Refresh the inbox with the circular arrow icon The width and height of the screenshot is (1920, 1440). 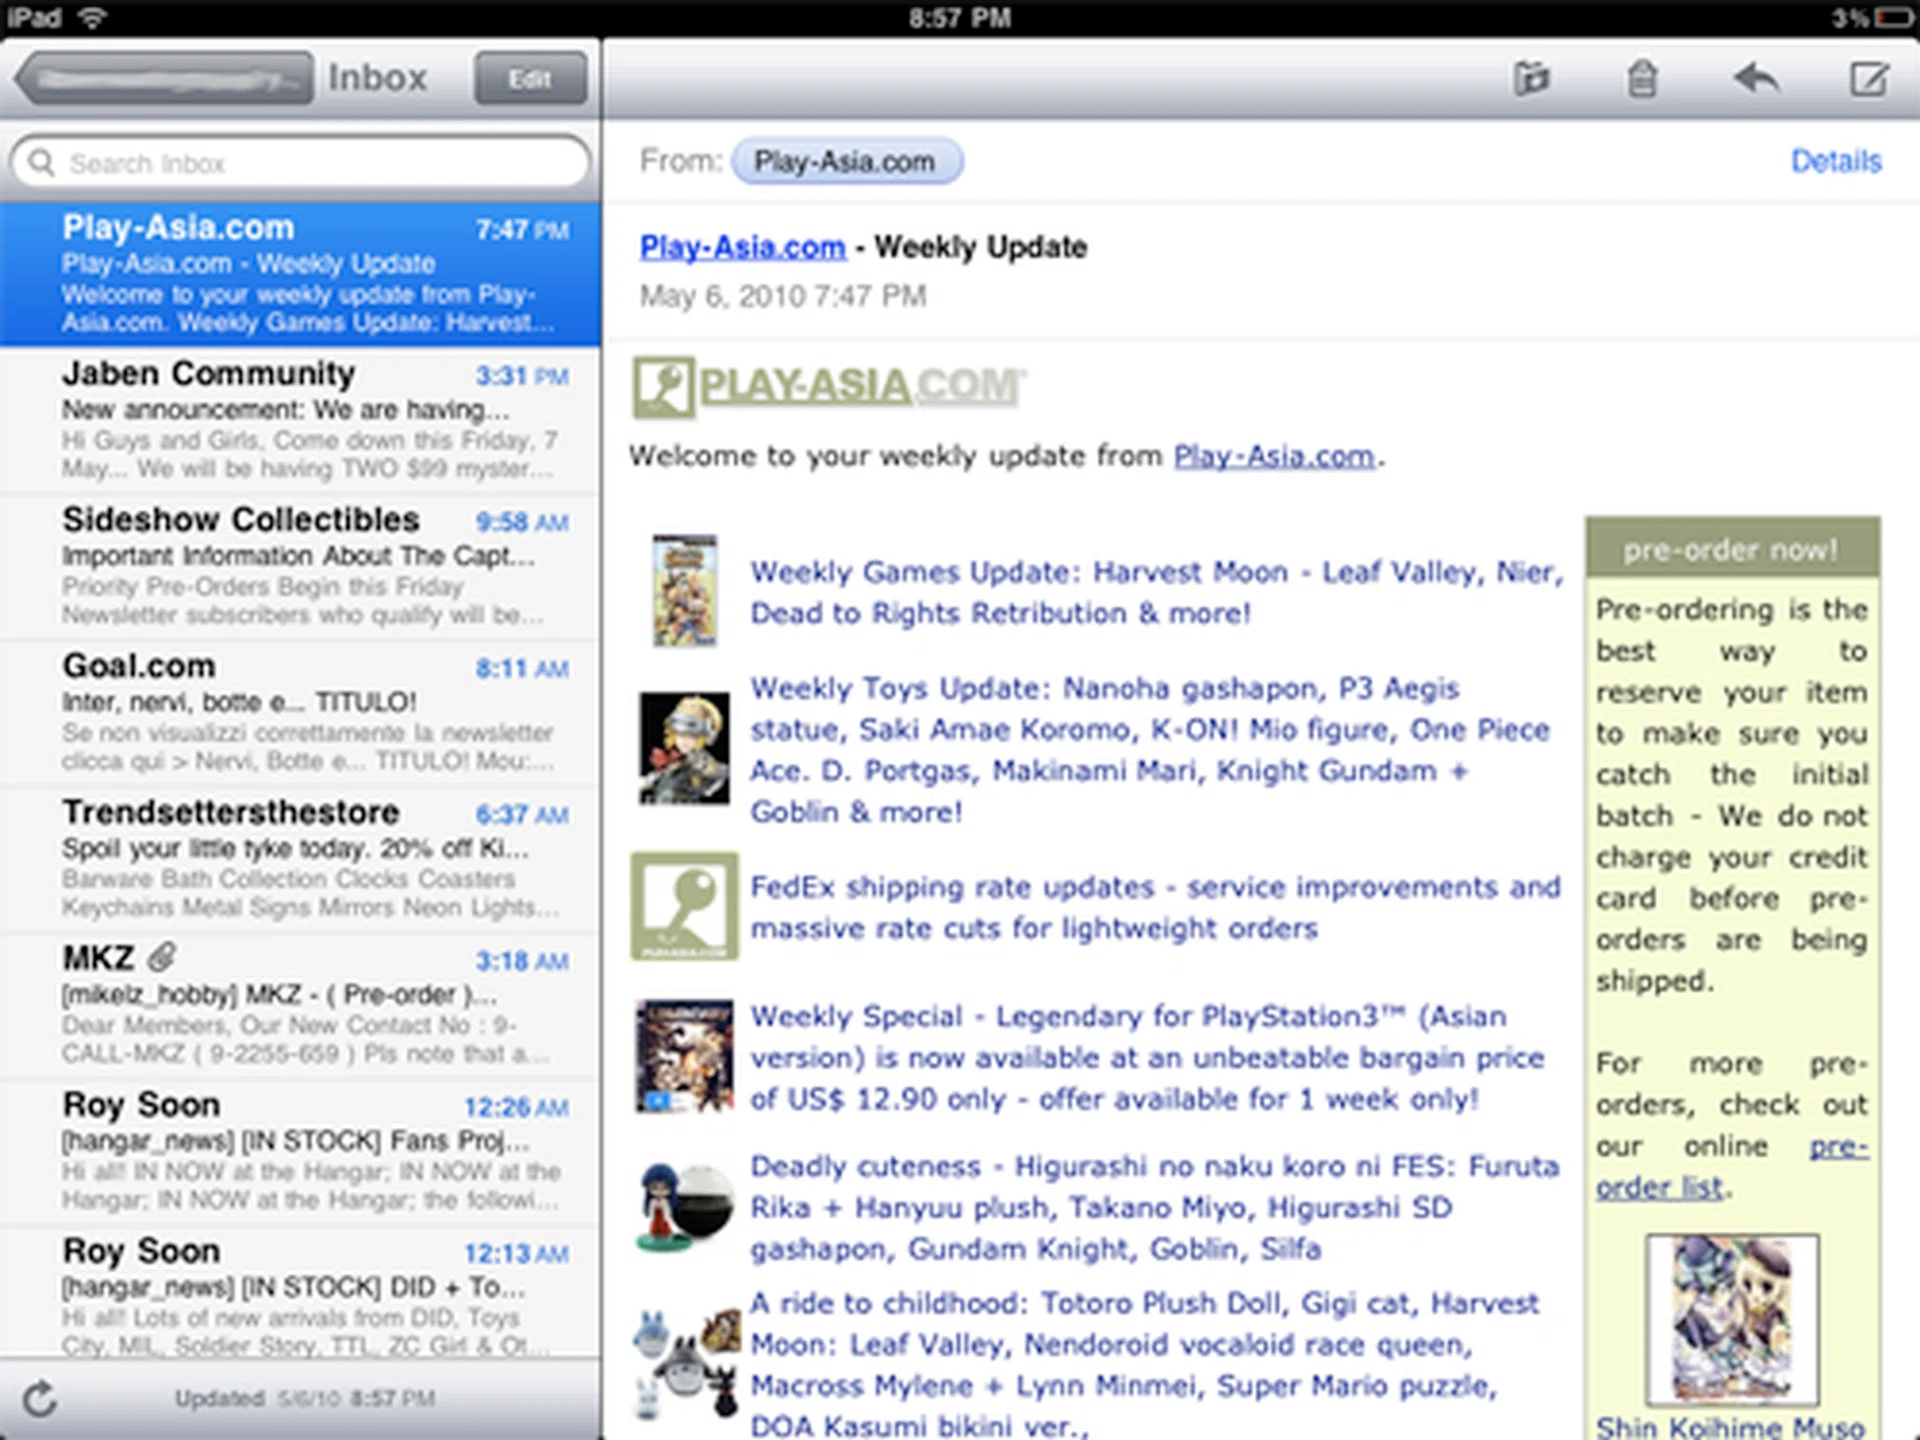(x=40, y=1399)
